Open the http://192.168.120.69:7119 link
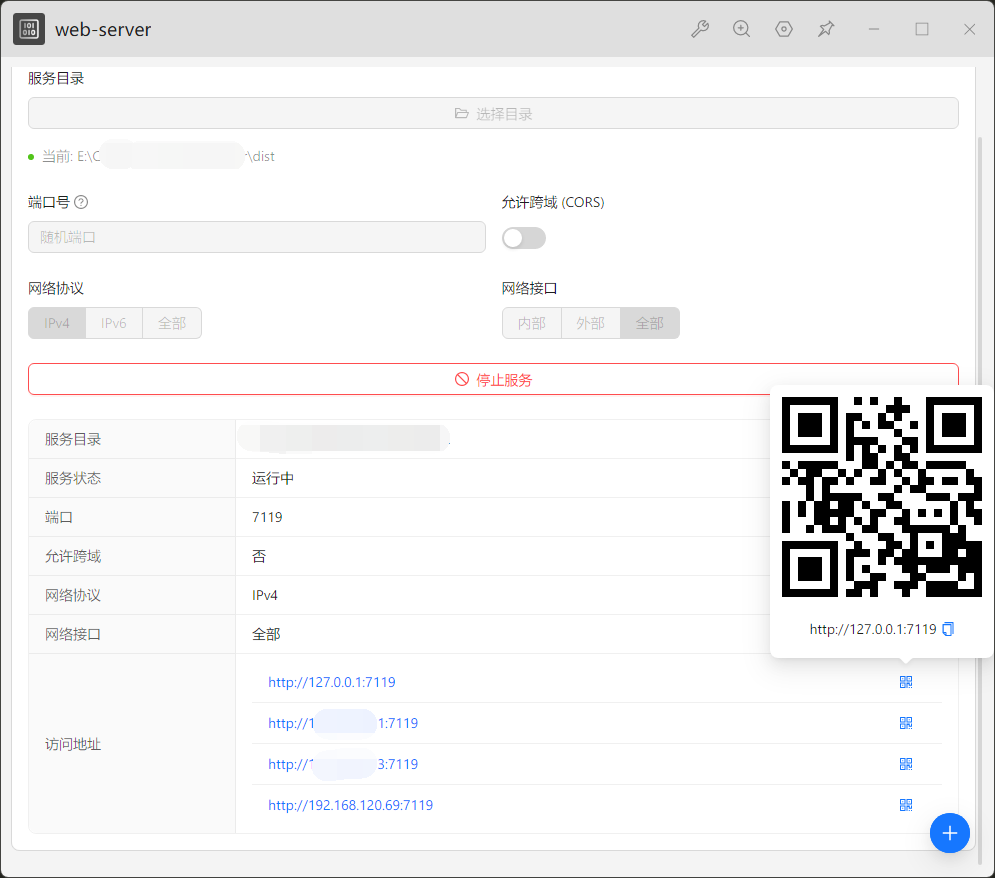 click(350, 805)
